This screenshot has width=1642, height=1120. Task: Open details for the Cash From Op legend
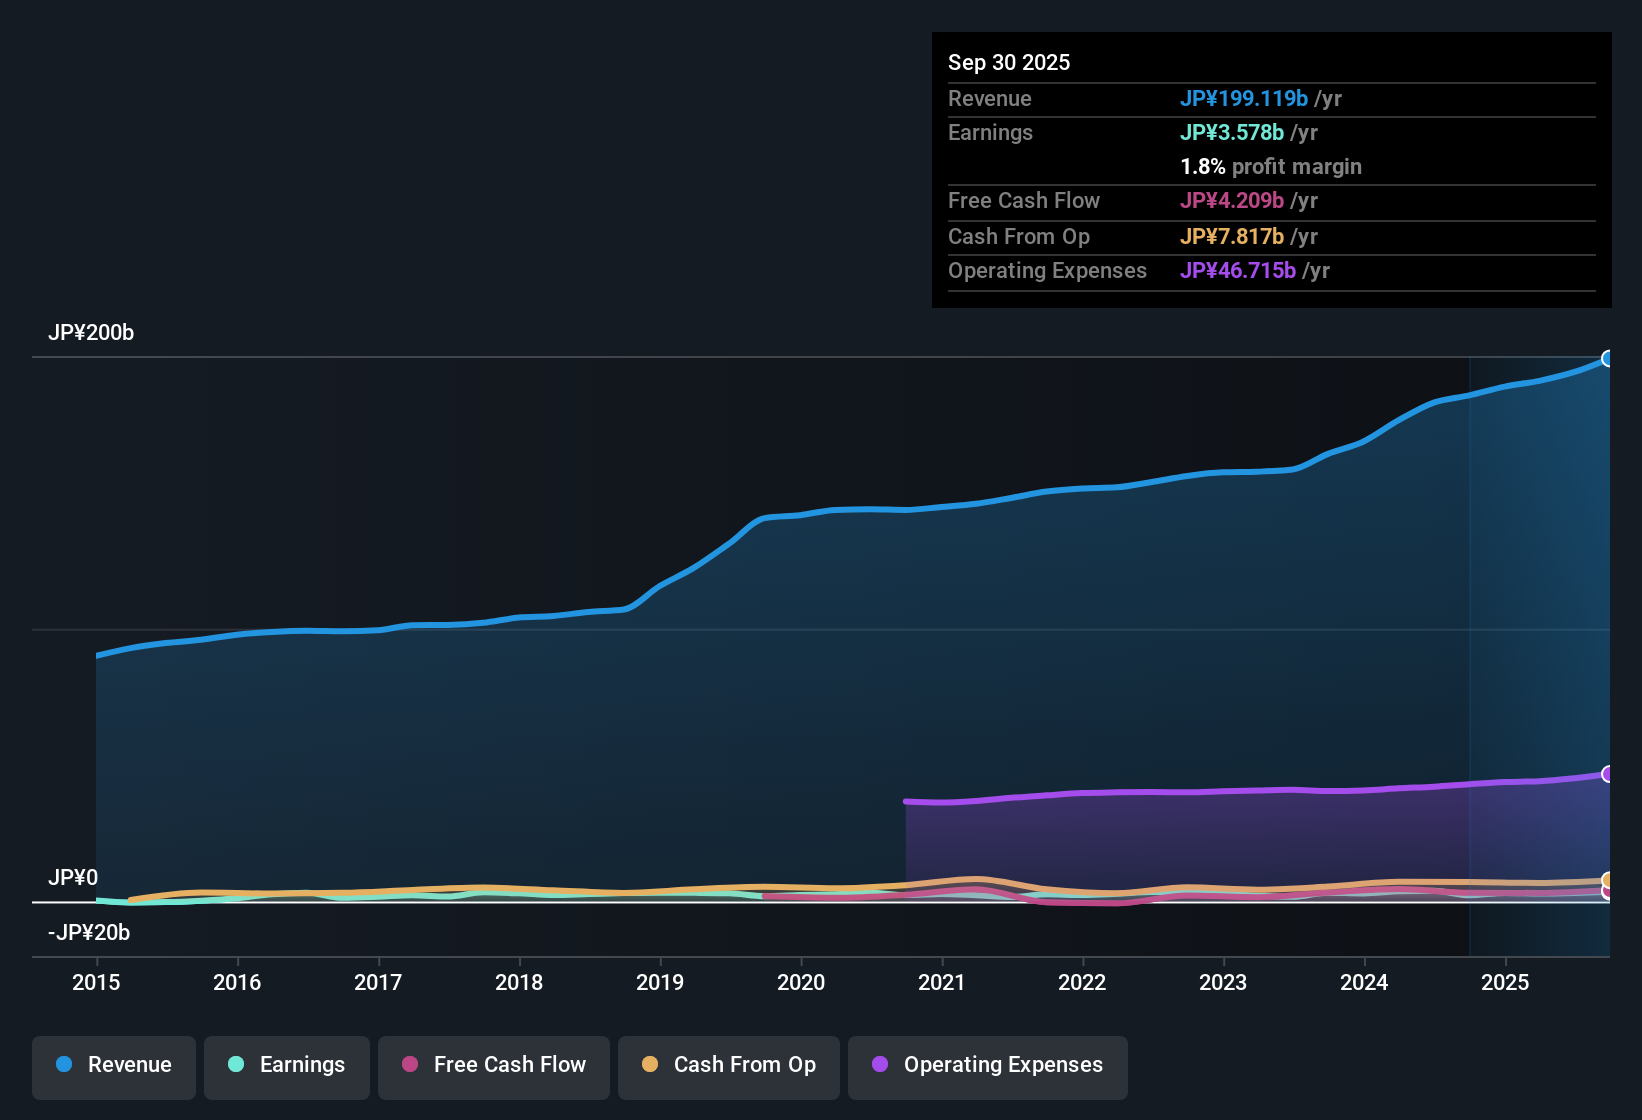[x=728, y=1067]
